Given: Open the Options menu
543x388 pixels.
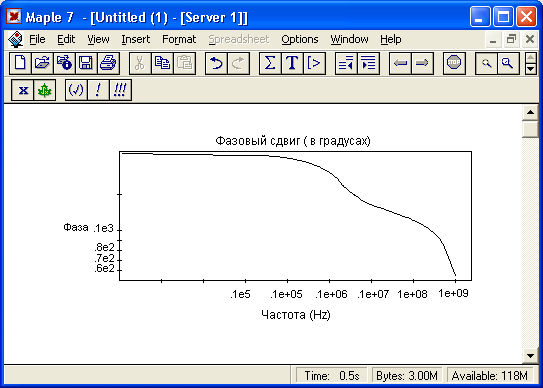Looking at the screenshot, I should 300,39.
